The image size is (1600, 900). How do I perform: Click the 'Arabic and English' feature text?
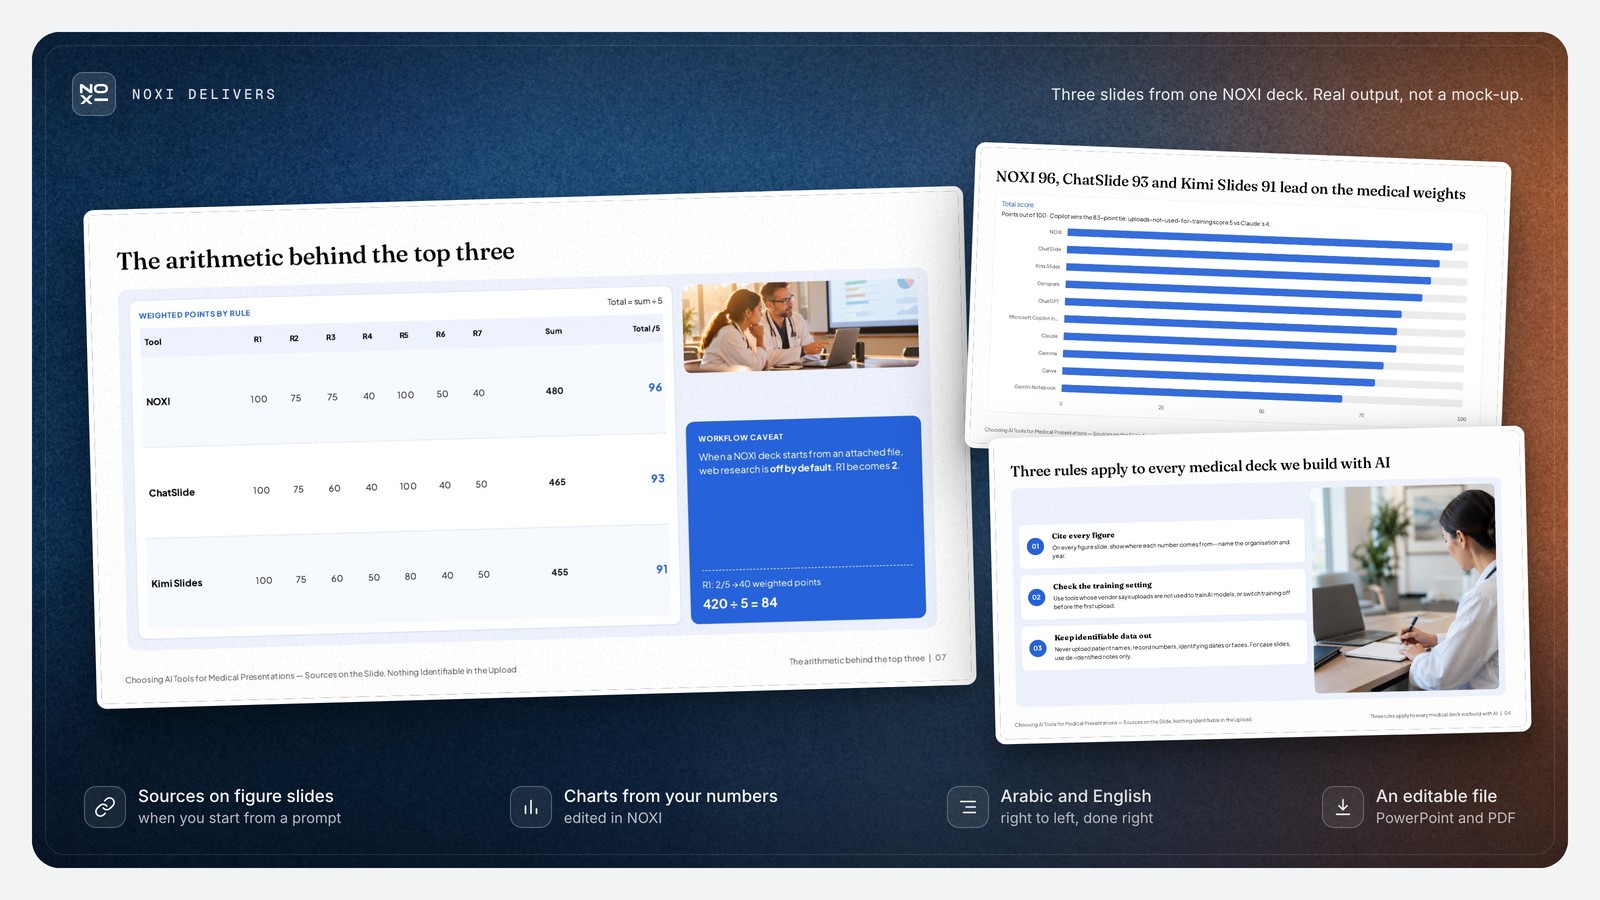(1076, 796)
